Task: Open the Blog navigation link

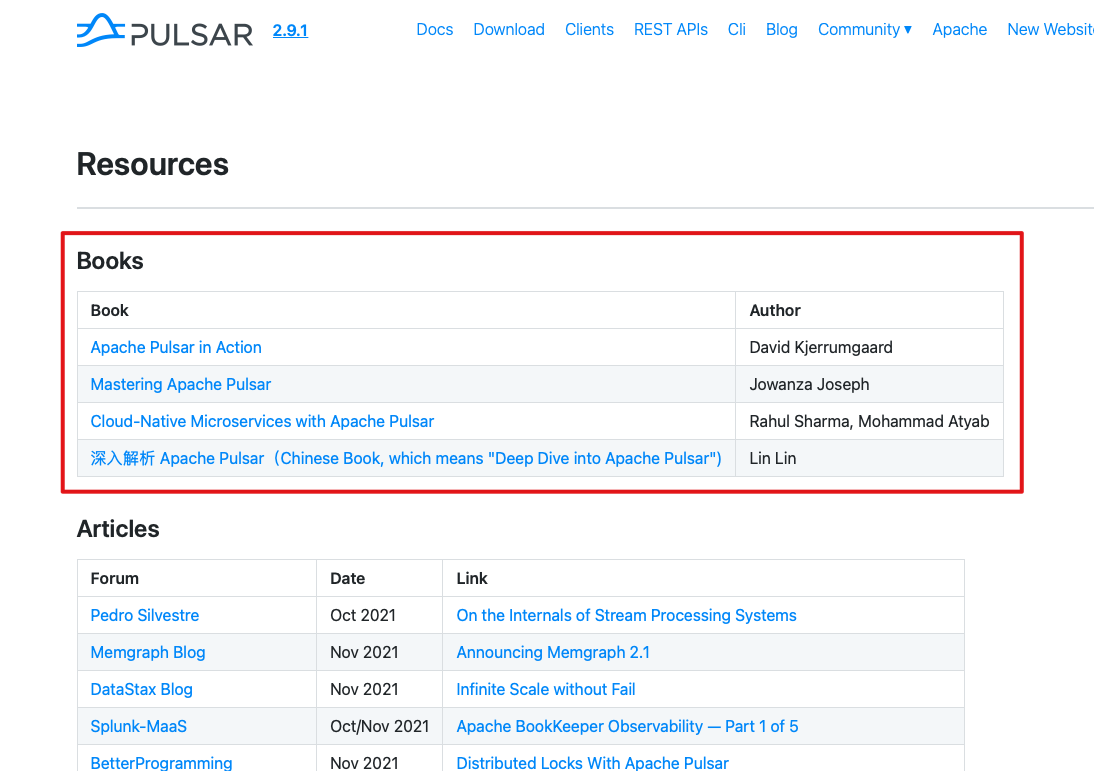Action: tap(781, 29)
